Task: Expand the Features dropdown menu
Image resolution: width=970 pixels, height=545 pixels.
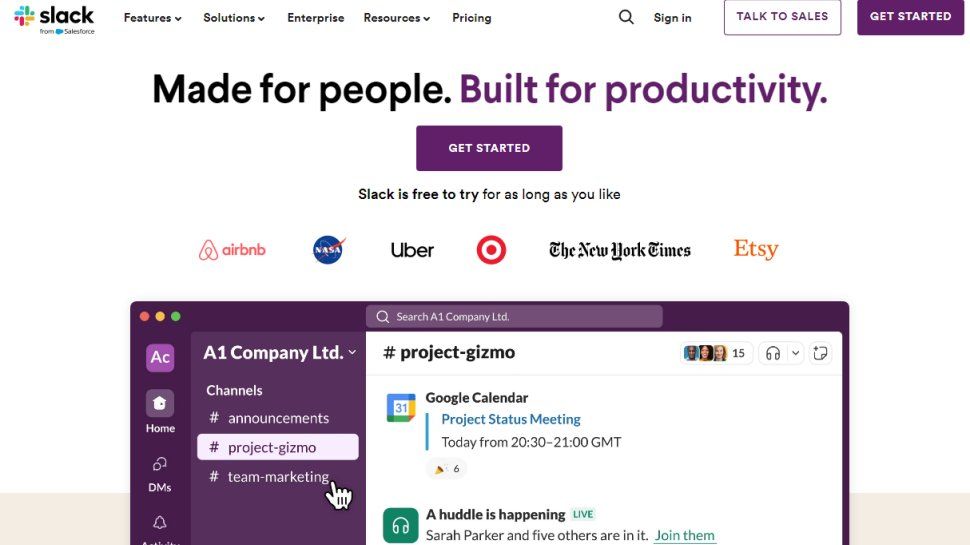Action: (x=152, y=18)
